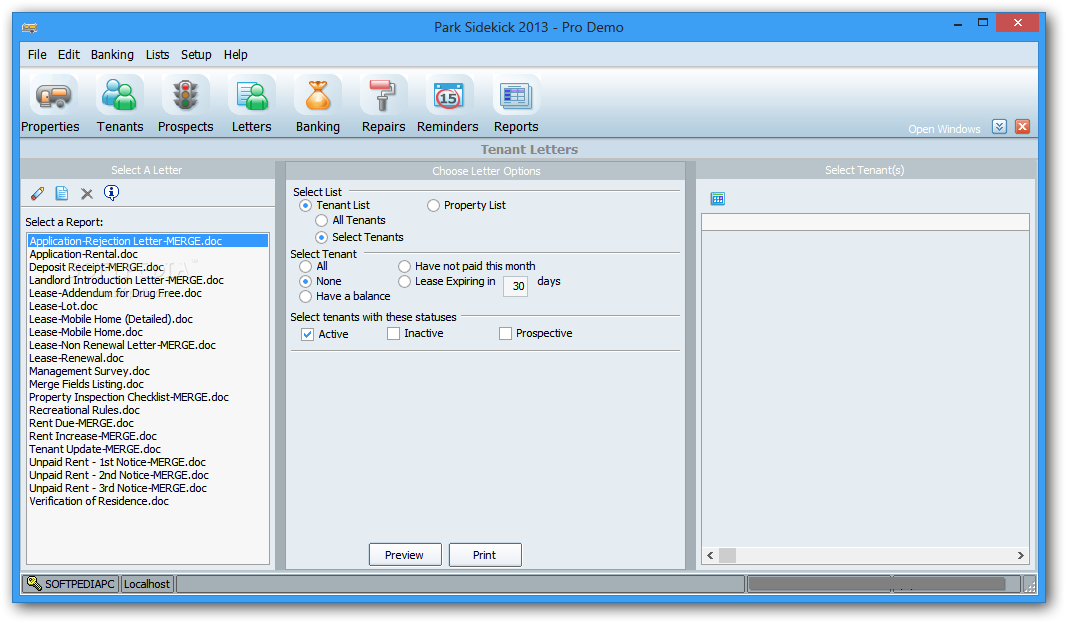Select Landlord Introduction Letter-MERGE.doc
The image size is (1066, 623).
[126, 280]
